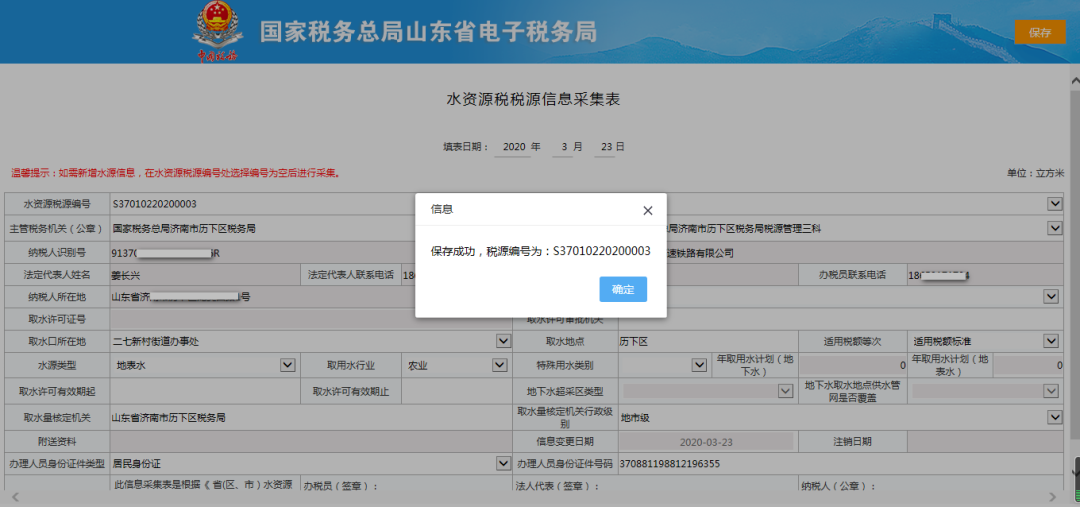This screenshot has height=507, width=1080.
Task: Click the 保存 button at top right
Action: [x=1039, y=32]
